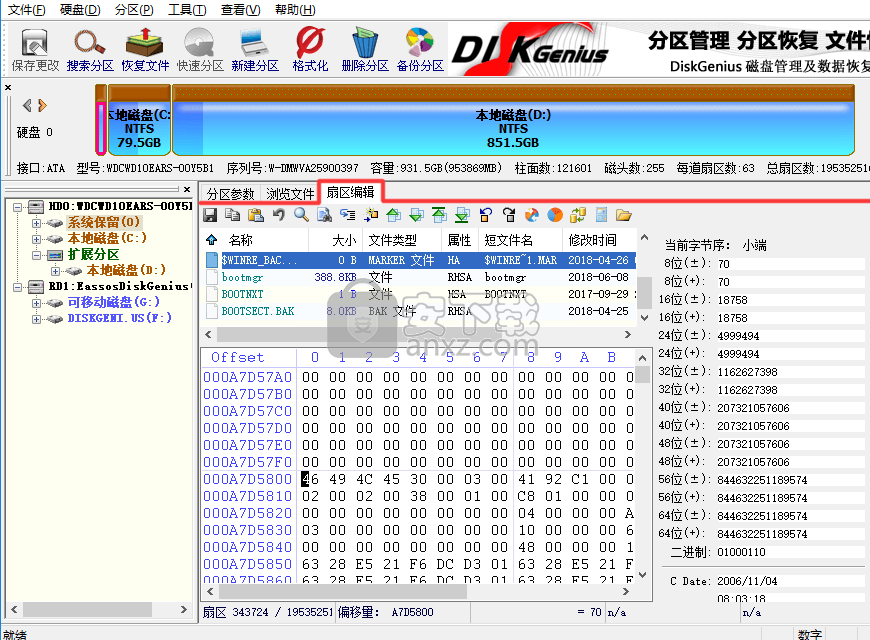Viewport: 870px width, 640px height.
Task: Click the paste clipboard icon in sector editor
Action: 255,215
